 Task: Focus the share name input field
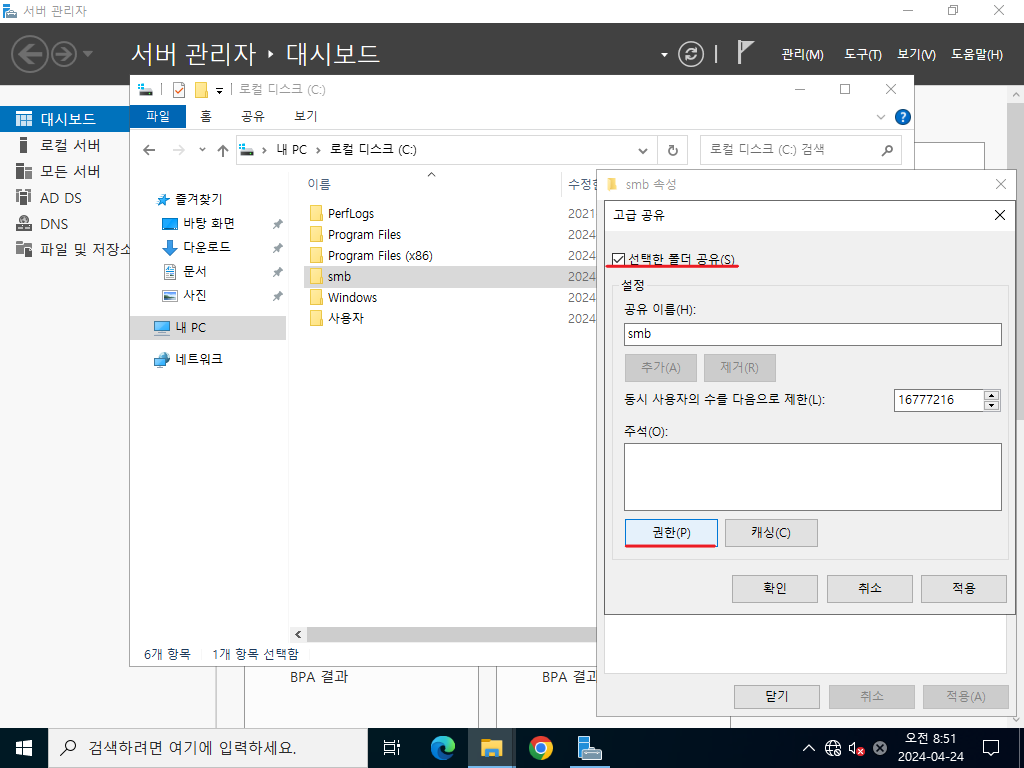812,334
